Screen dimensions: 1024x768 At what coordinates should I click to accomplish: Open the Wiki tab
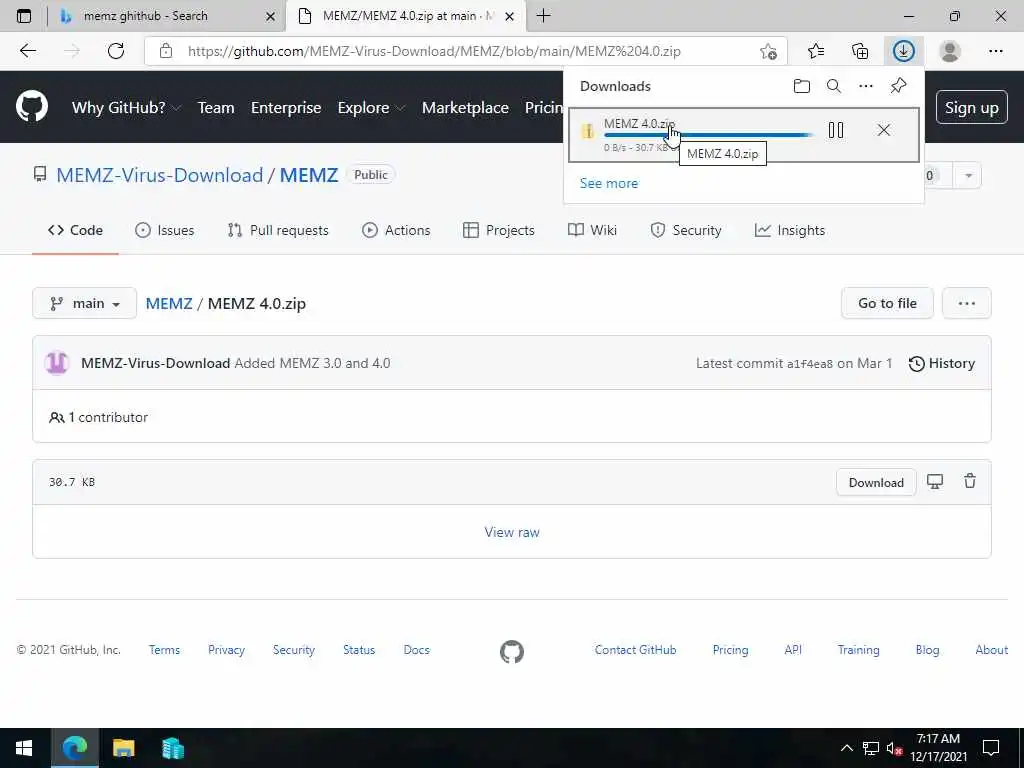point(592,230)
